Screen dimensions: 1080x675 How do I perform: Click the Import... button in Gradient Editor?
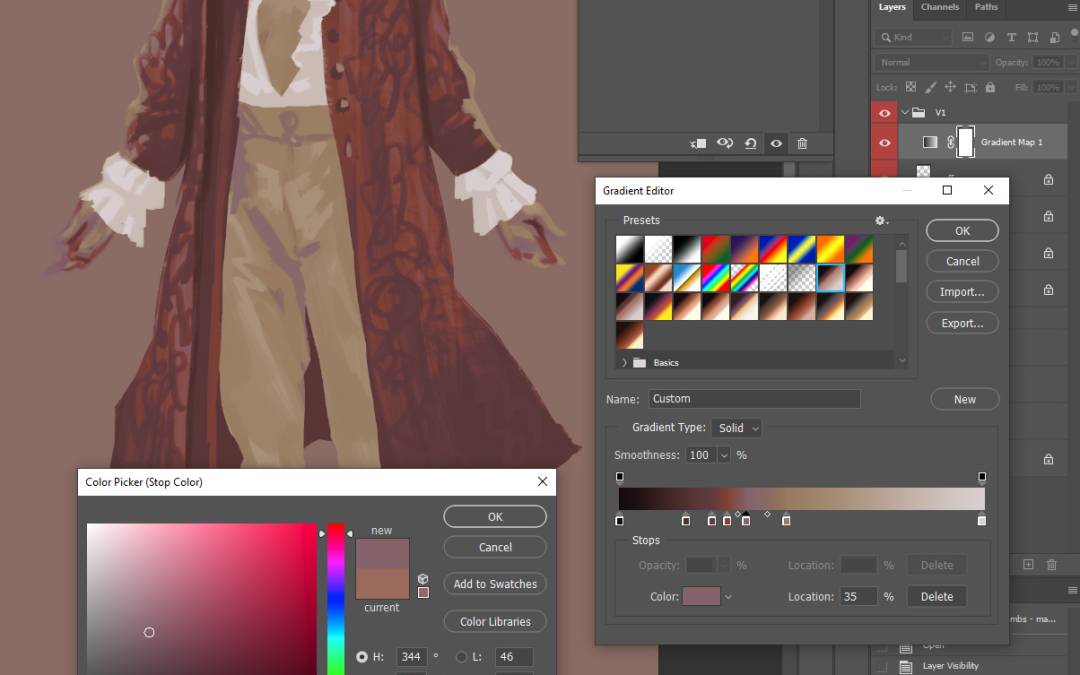[x=962, y=292]
